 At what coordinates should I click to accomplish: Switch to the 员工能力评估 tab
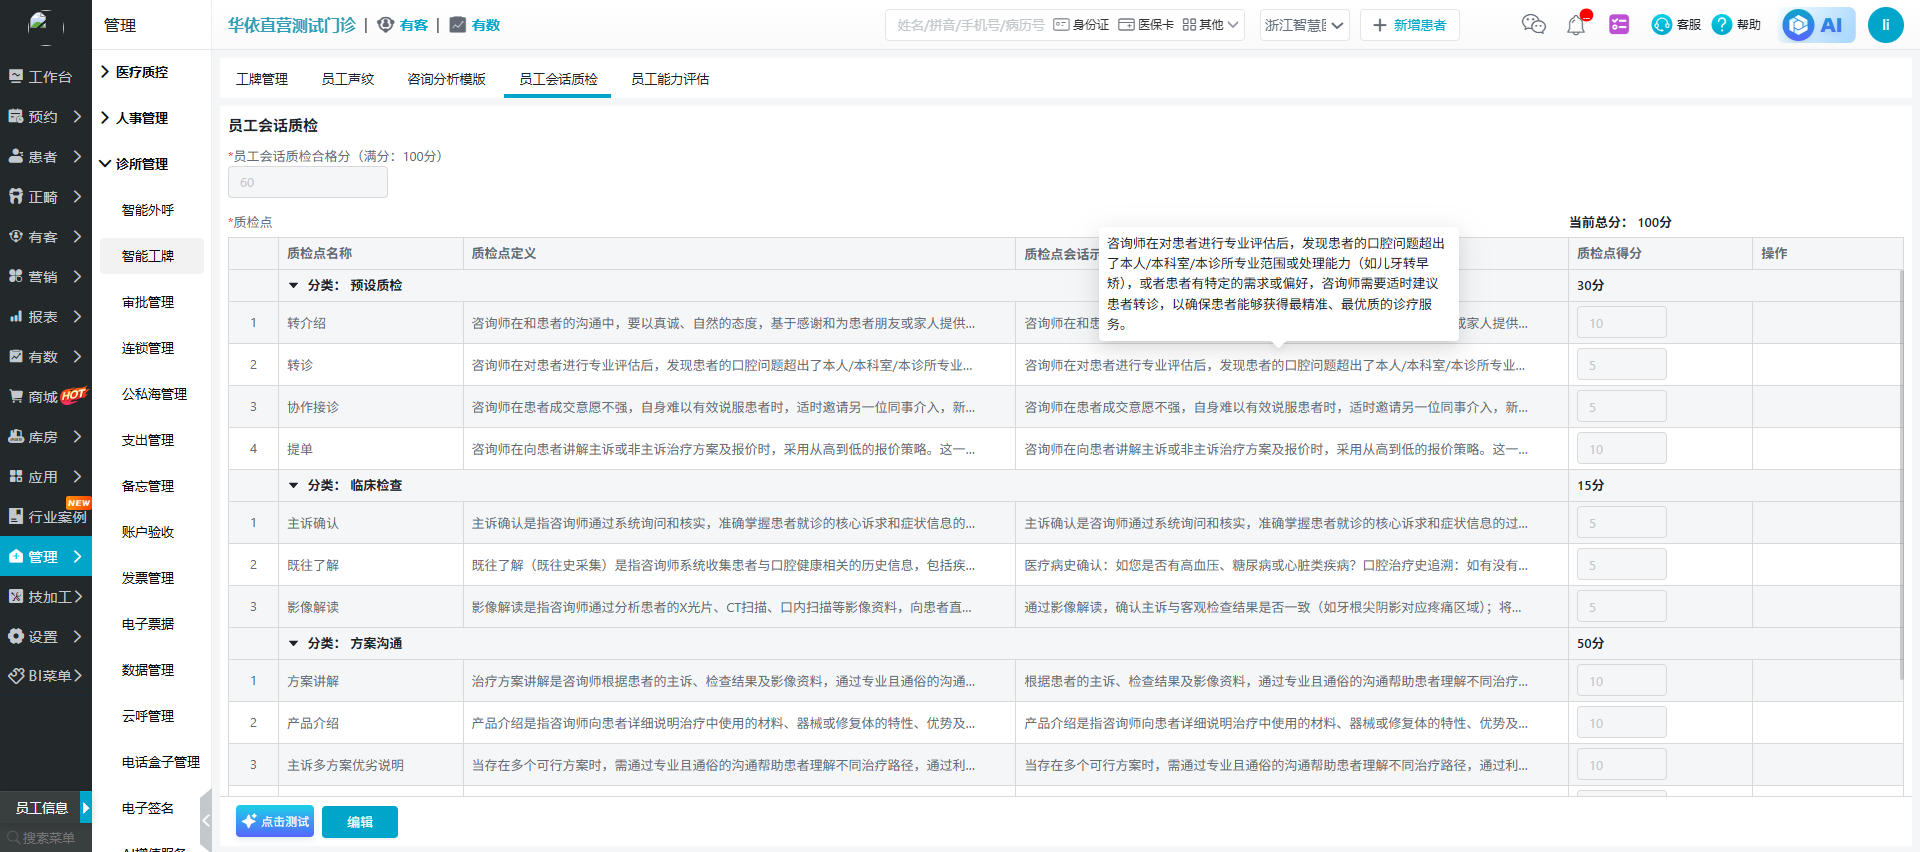coord(669,79)
